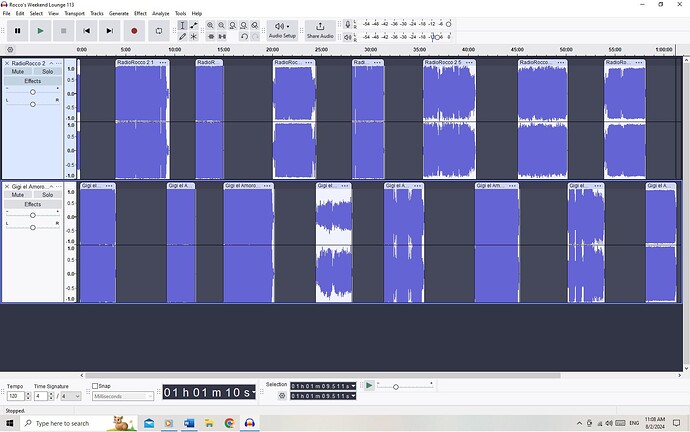Screen dimensions: 690x432
Task: Open the Tracks menu
Action: coord(97,14)
